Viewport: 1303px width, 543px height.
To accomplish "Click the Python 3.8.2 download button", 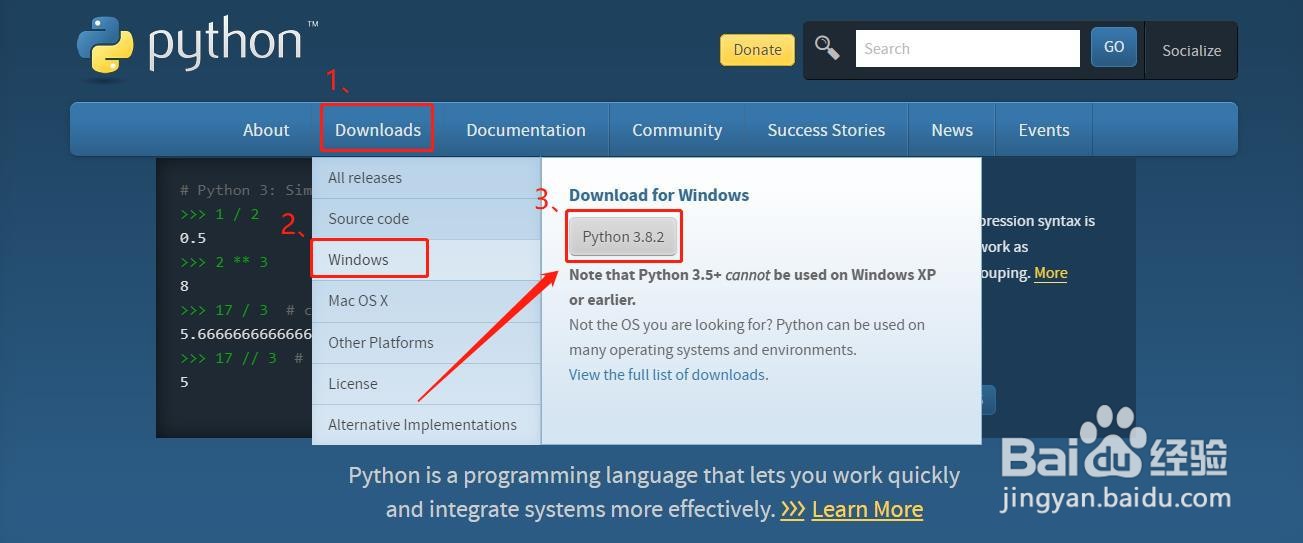I will pyautogui.click(x=623, y=237).
